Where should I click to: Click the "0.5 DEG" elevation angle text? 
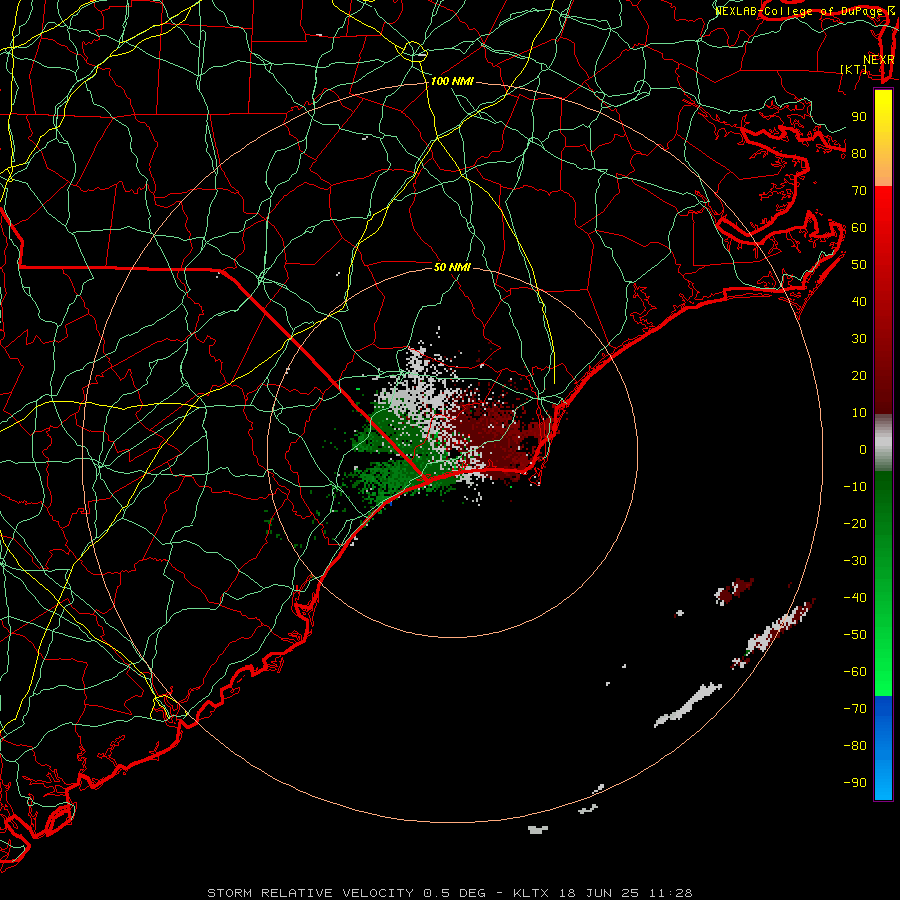point(454,893)
